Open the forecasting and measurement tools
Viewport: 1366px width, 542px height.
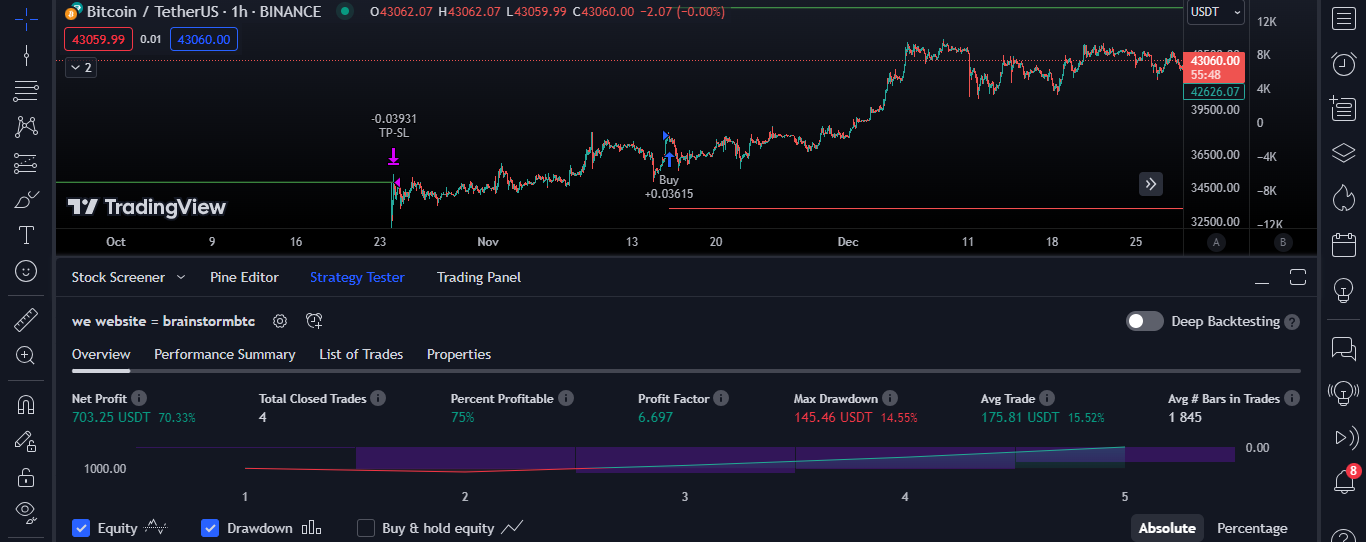(x=26, y=163)
